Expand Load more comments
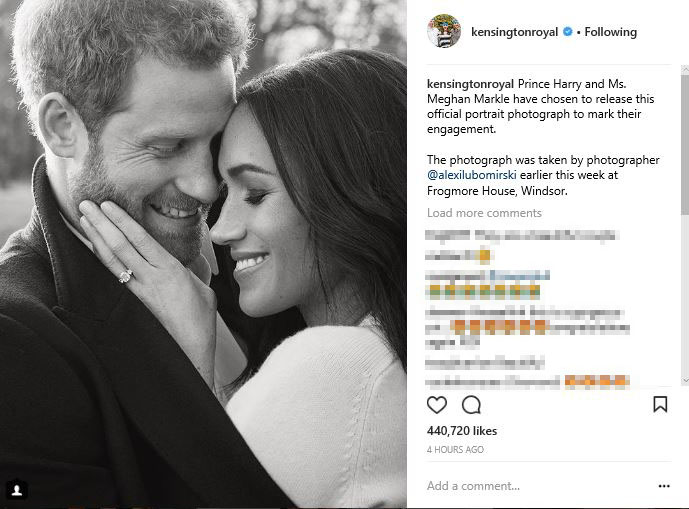Viewport: 689px width, 509px height. pyautogui.click(x=484, y=213)
